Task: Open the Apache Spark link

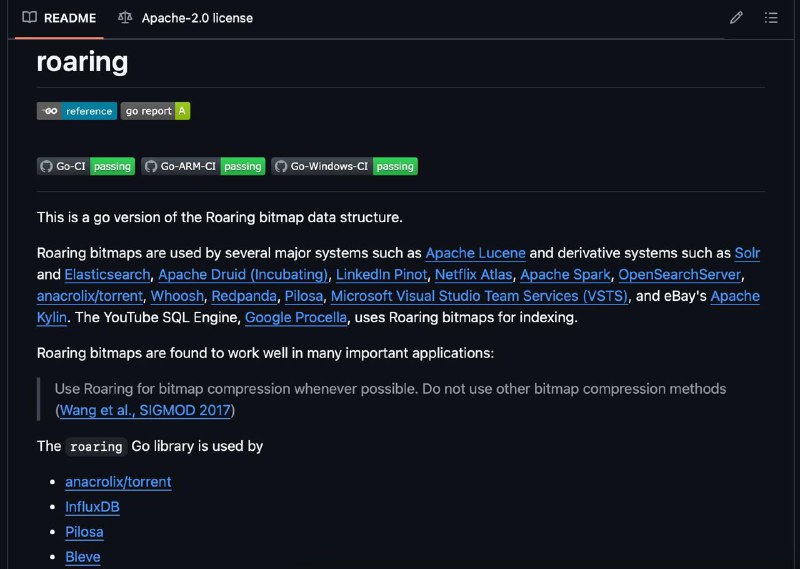Action: [565, 275]
